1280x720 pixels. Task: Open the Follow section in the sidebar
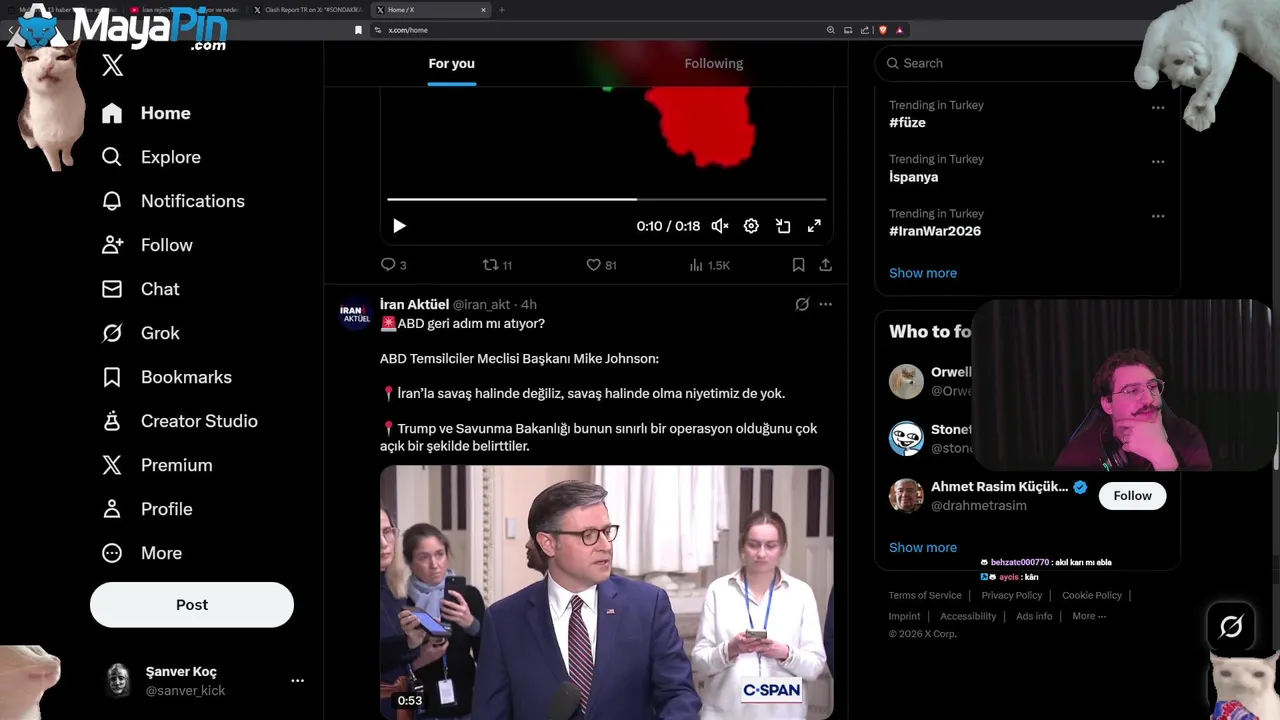(x=147, y=245)
